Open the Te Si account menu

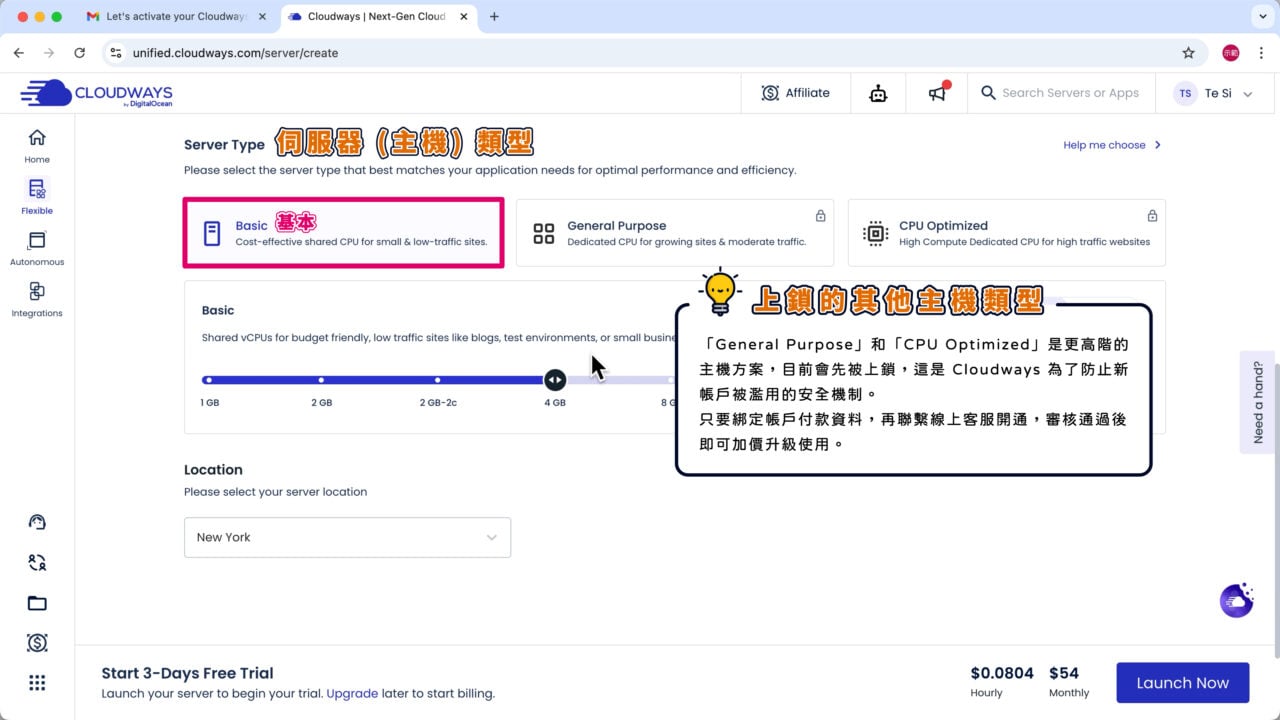(1214, 93)
